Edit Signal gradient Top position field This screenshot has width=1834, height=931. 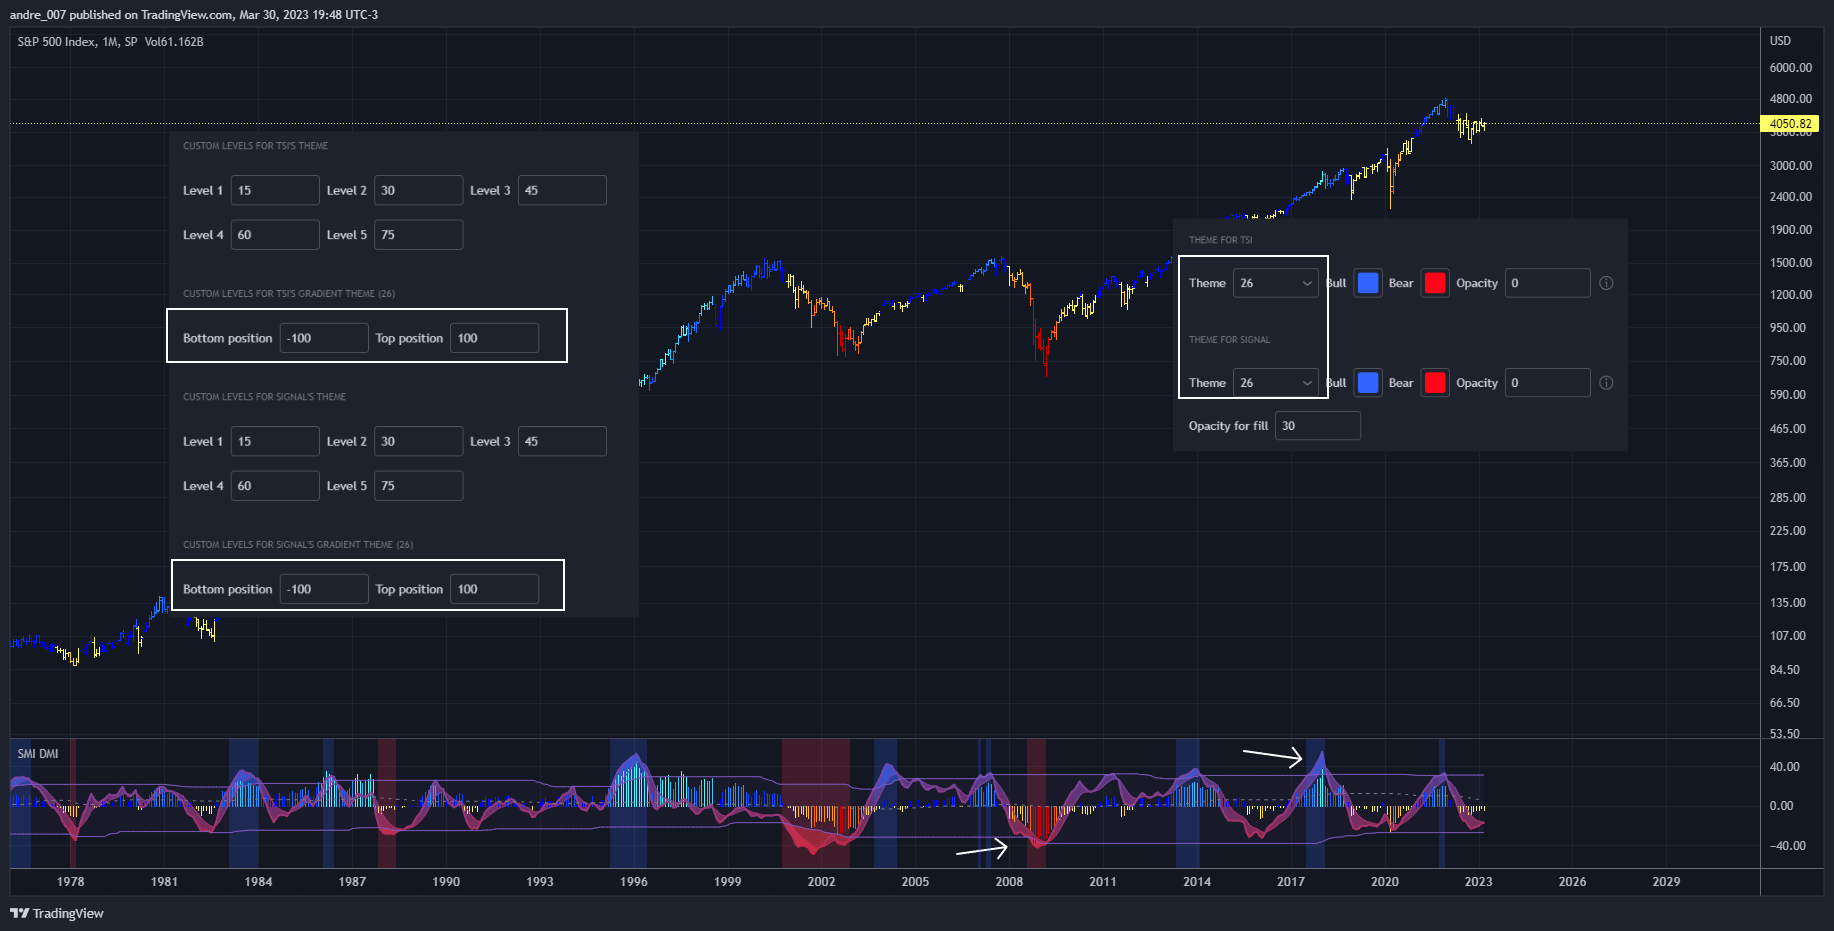tap(495, 589)
